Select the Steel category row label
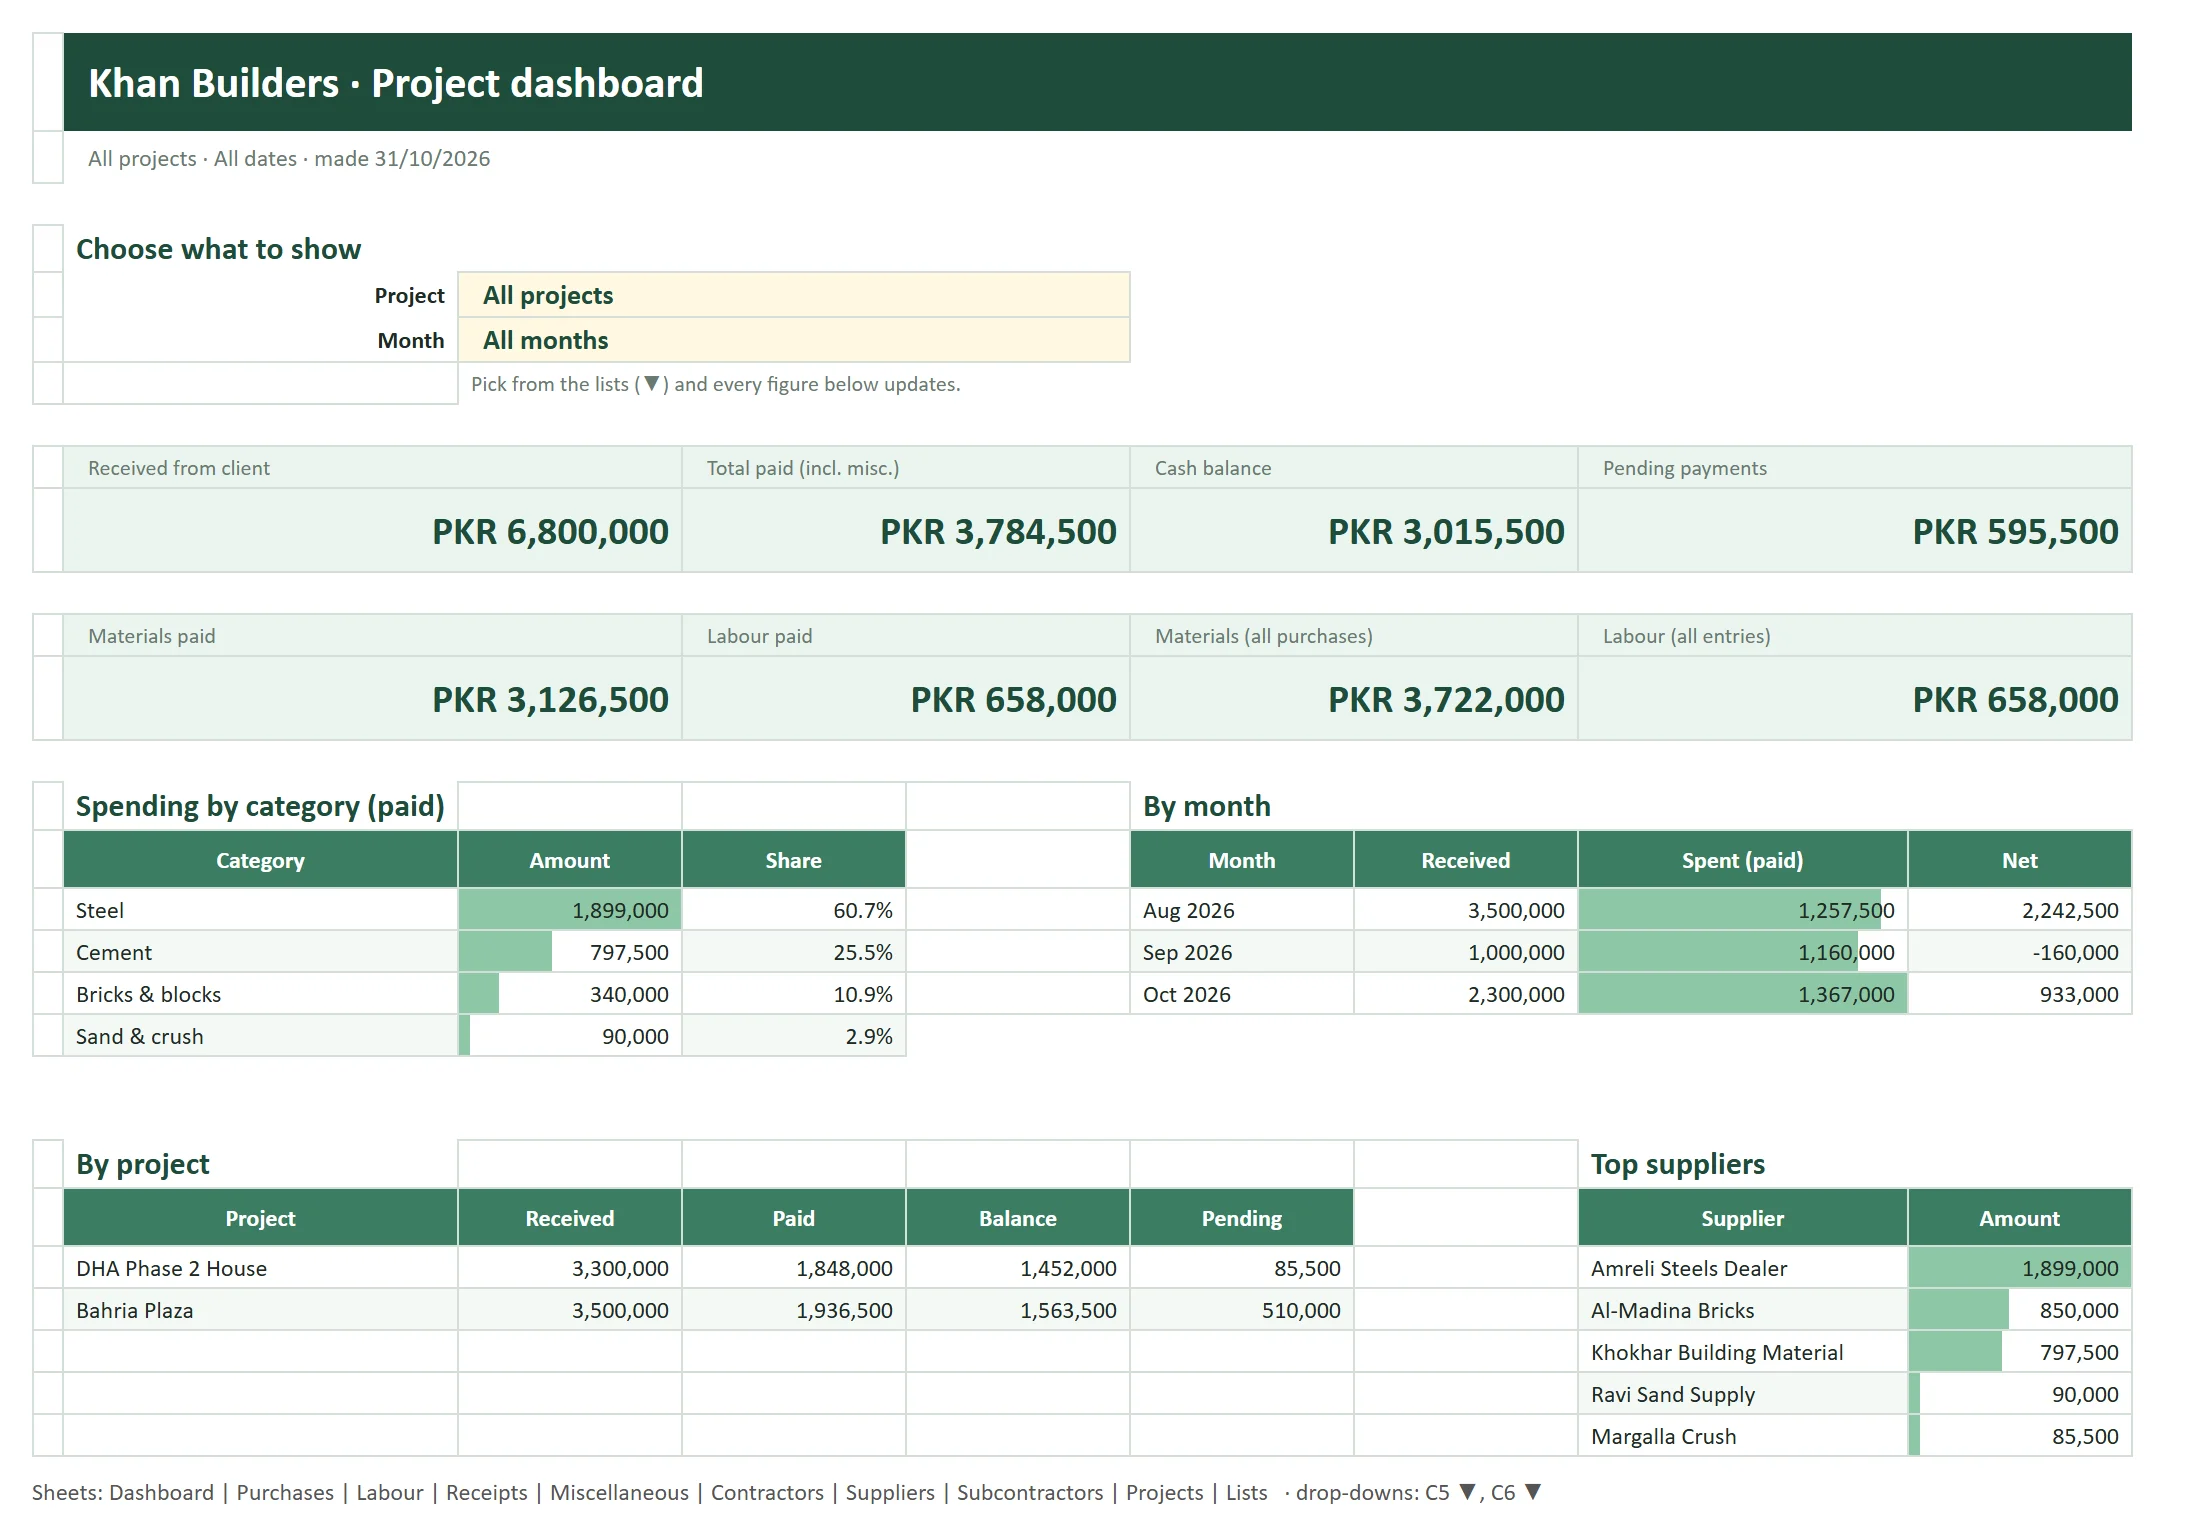 260,910
